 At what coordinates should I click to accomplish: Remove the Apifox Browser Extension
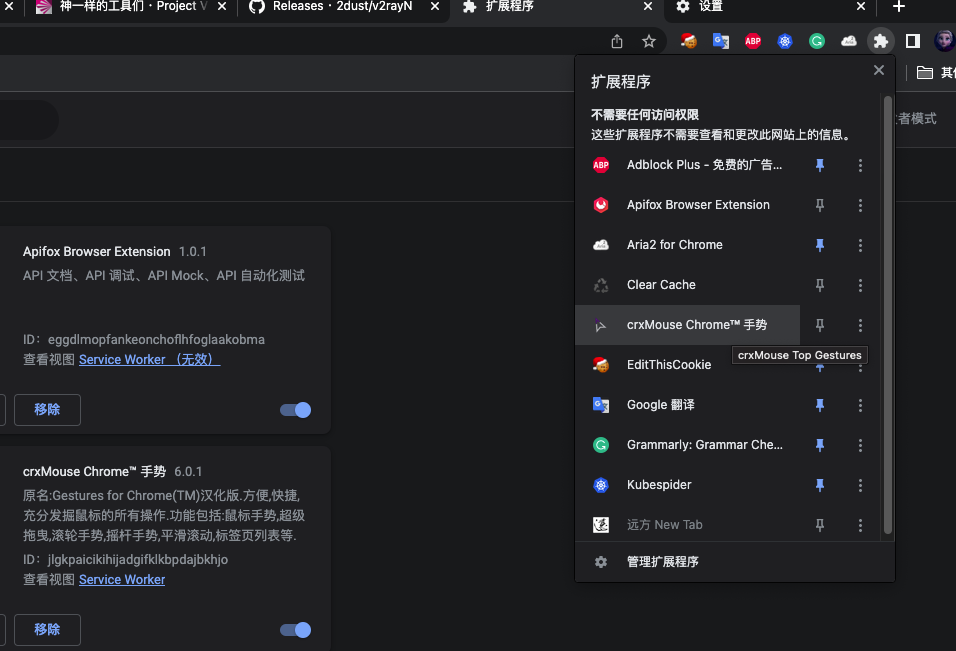coord(47,410)
